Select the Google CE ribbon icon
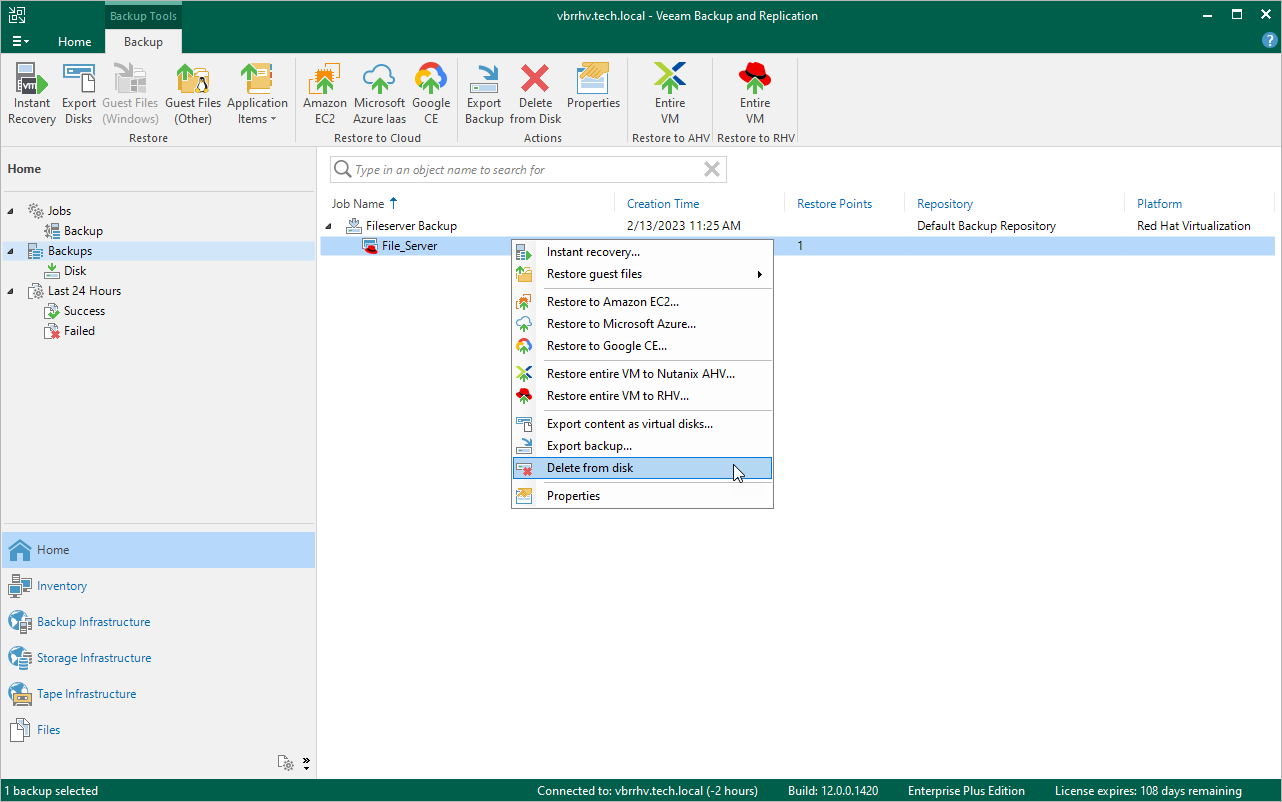Screen dimensions: 1282x802 [x=431, y=94]
